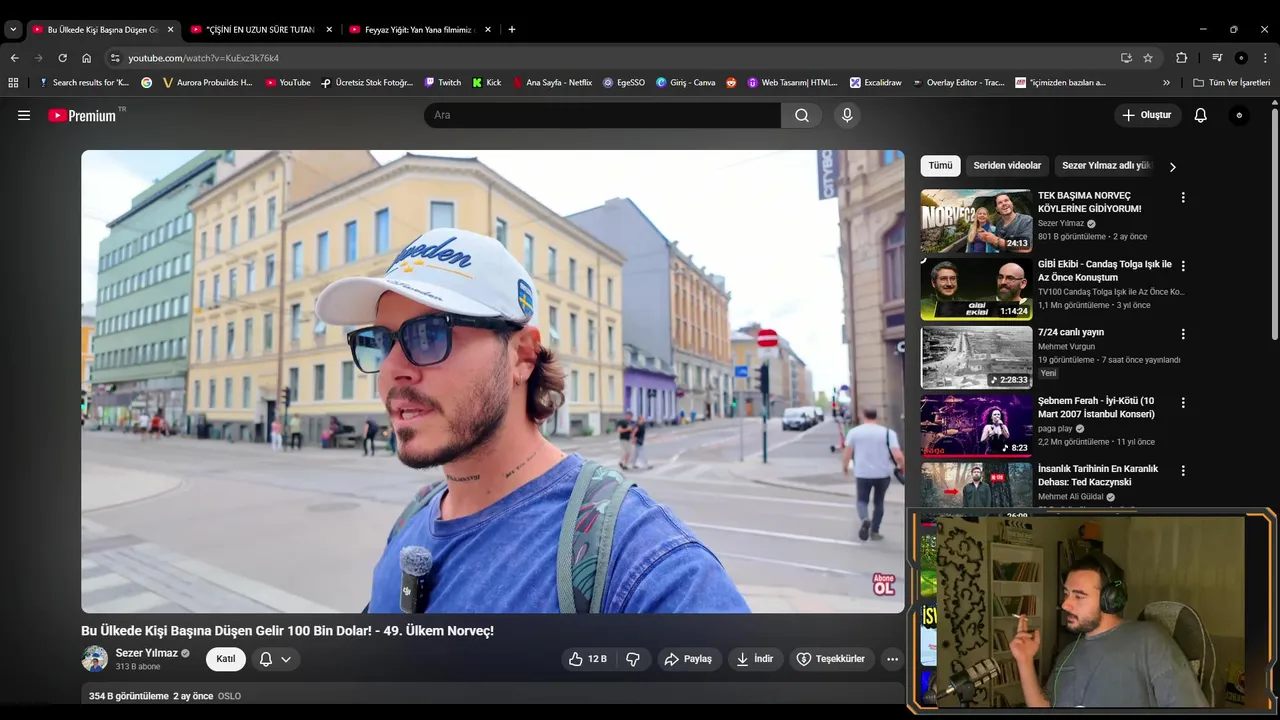Open options for GİBİ Ekibi video
Viewport: 1280px width, 720px height.
click(x=1183, y=266)
